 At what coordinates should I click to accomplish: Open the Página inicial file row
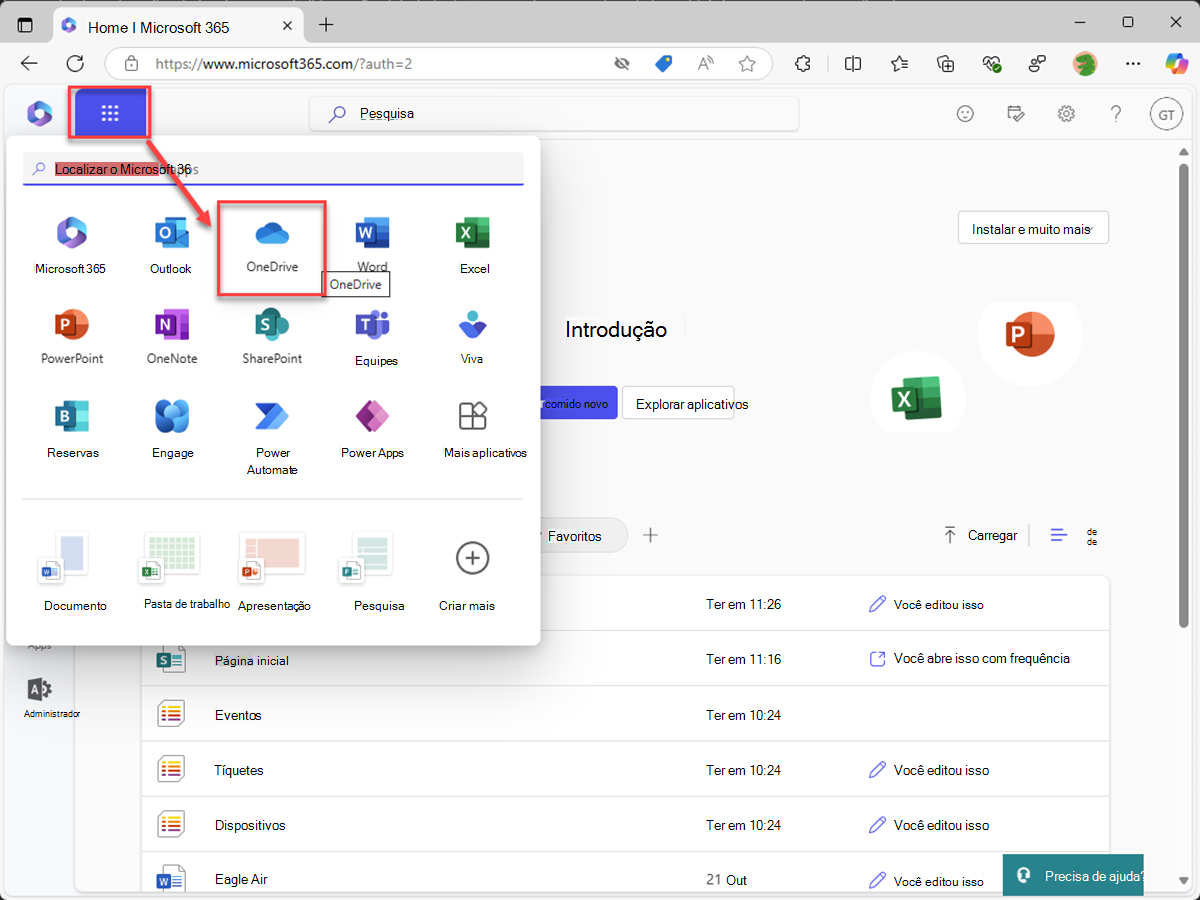point(625,659)
